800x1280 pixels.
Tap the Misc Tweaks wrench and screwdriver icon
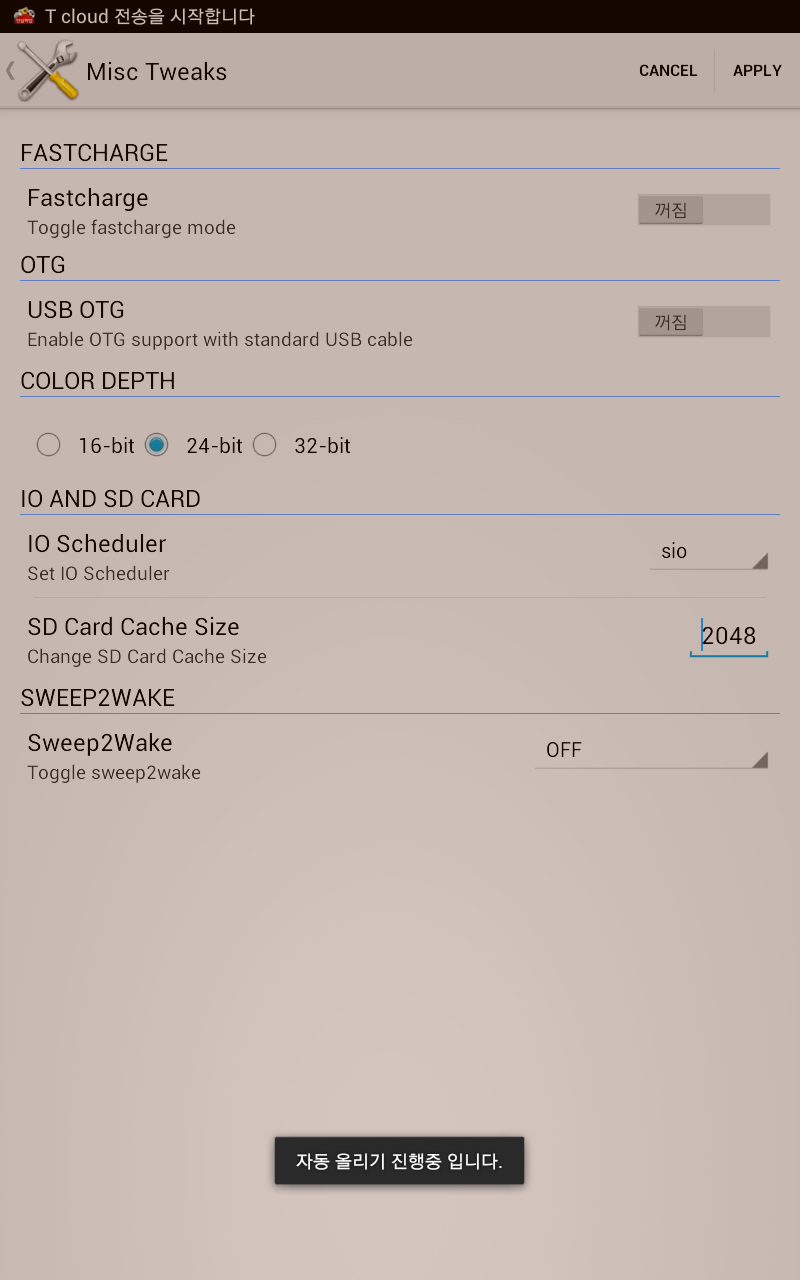click(48, 71)
